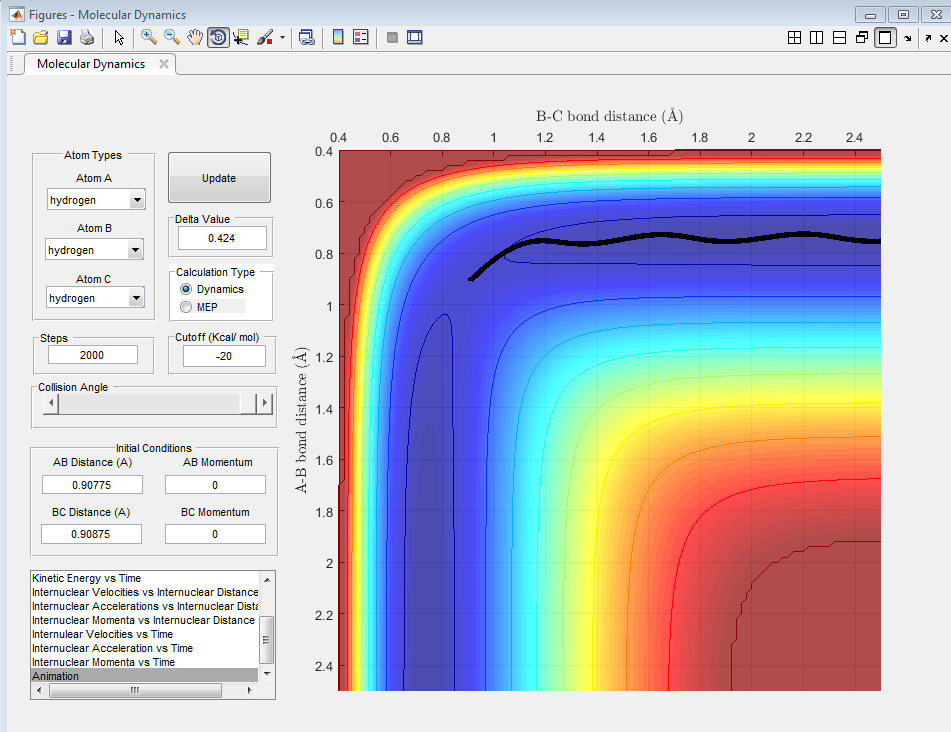The height and width of the screenshot is (732, 951).
Task: Choose Animation in the plot list
Action: [x=56, y=676]
